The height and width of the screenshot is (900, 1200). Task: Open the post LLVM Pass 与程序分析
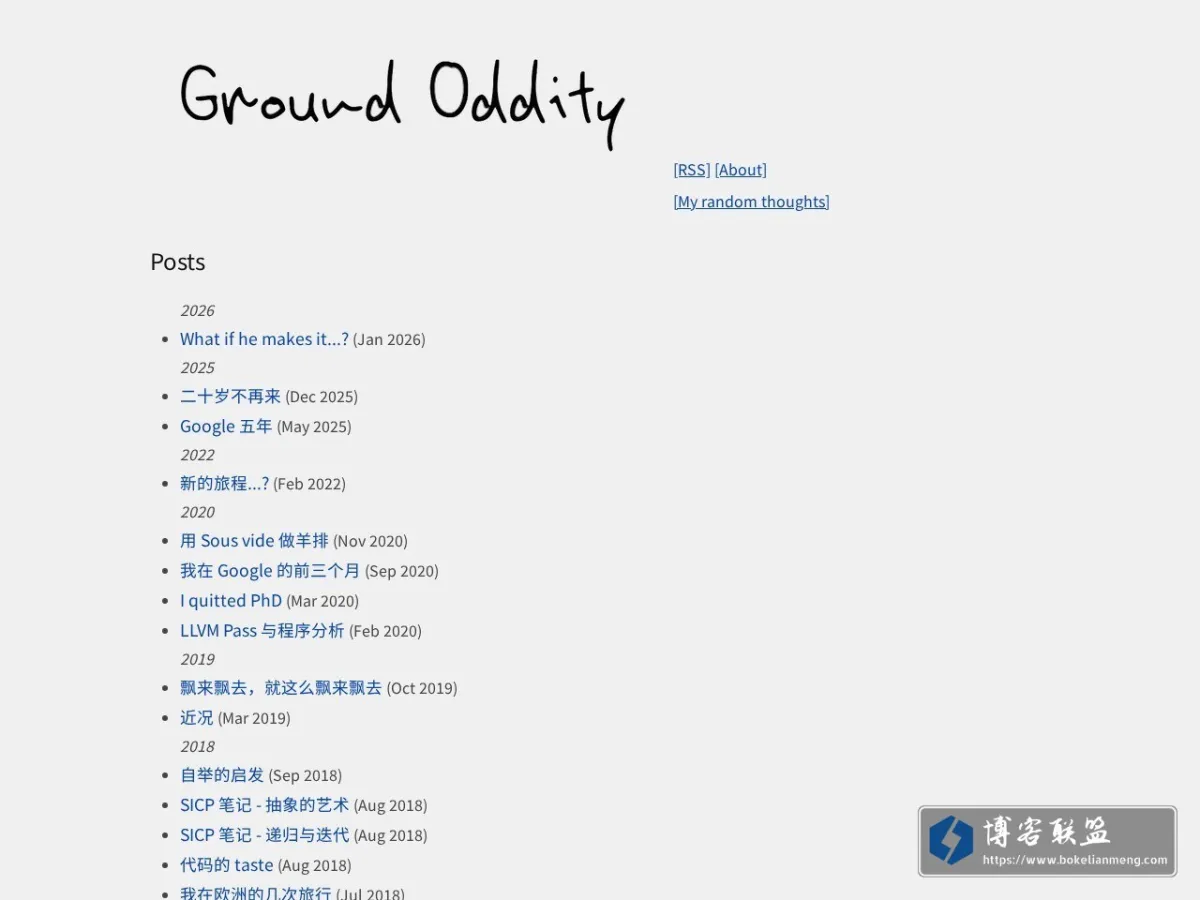(262, 630)
